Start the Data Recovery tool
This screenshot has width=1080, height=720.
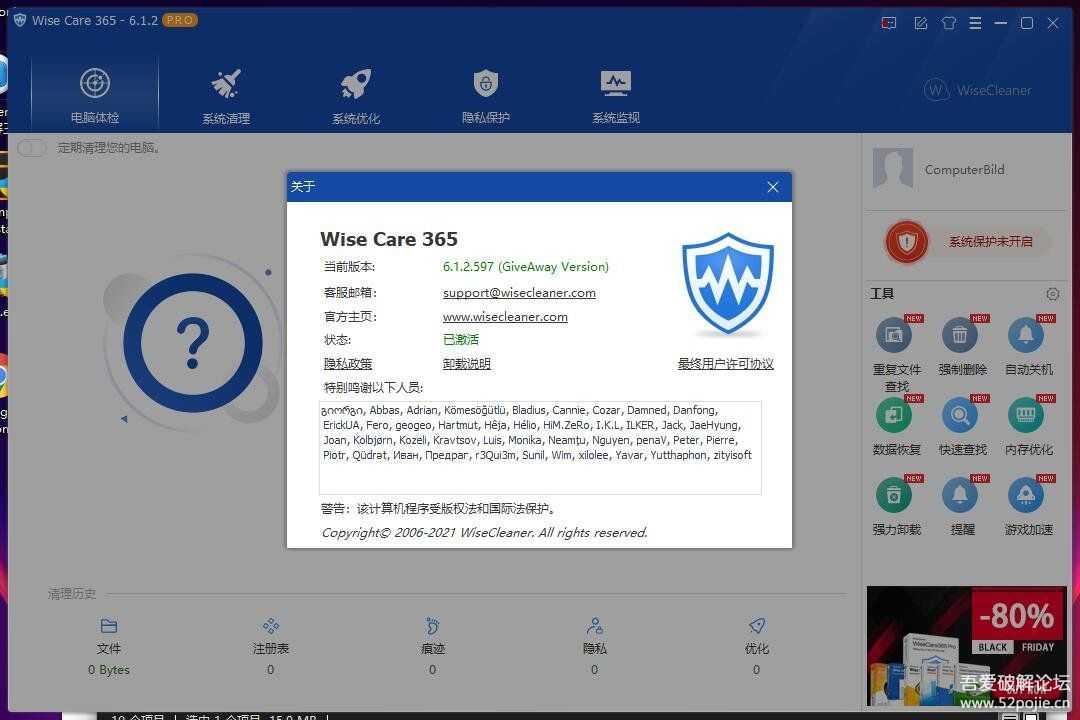click(894, 414)
